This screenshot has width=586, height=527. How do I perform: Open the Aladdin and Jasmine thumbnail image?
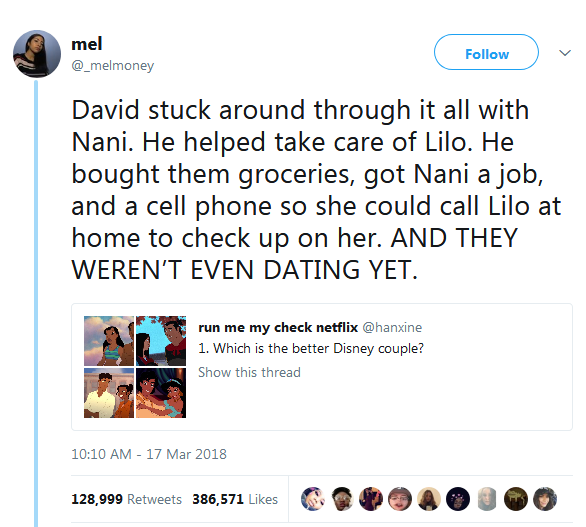(x=161, y=393)
